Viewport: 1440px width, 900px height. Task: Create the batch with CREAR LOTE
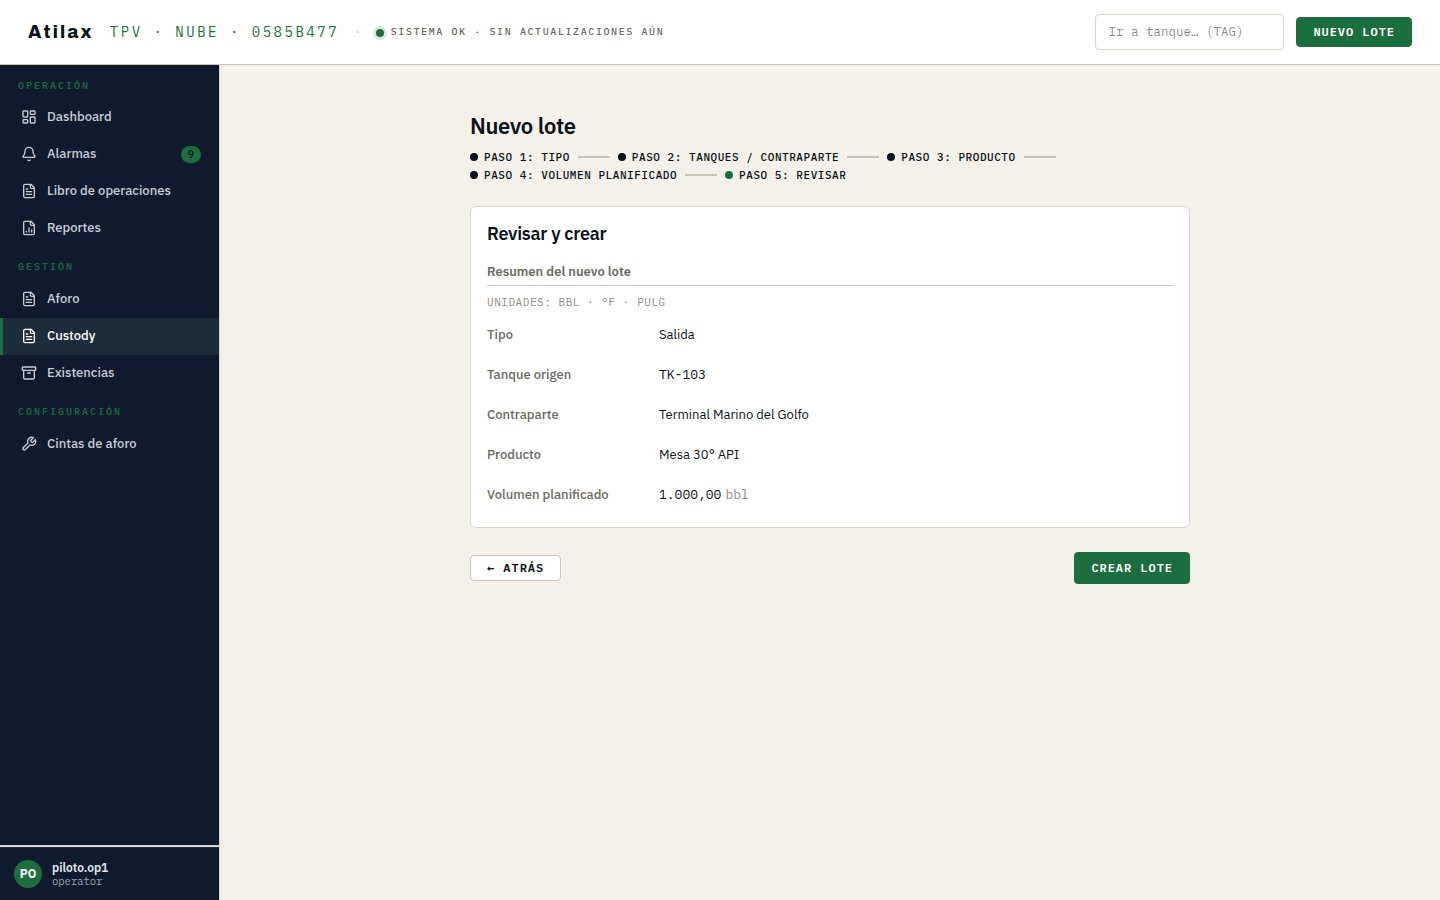point(1132,568)
